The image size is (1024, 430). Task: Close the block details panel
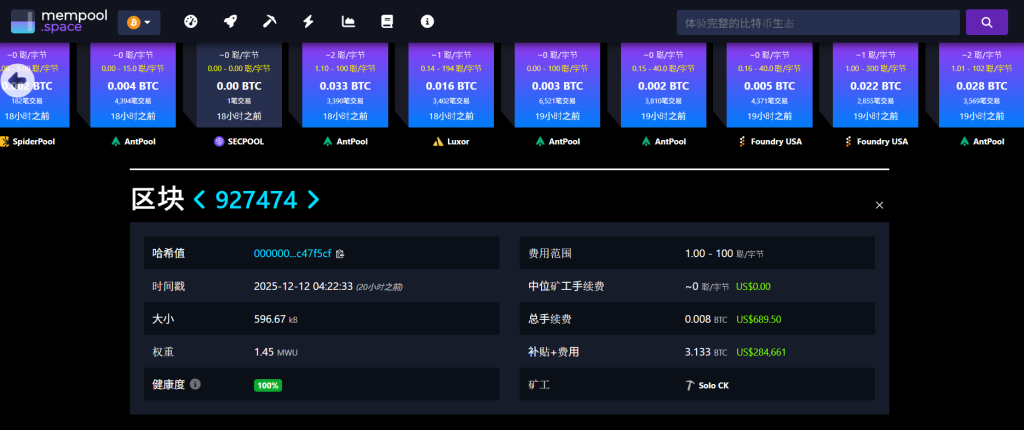tap(879, 205)
